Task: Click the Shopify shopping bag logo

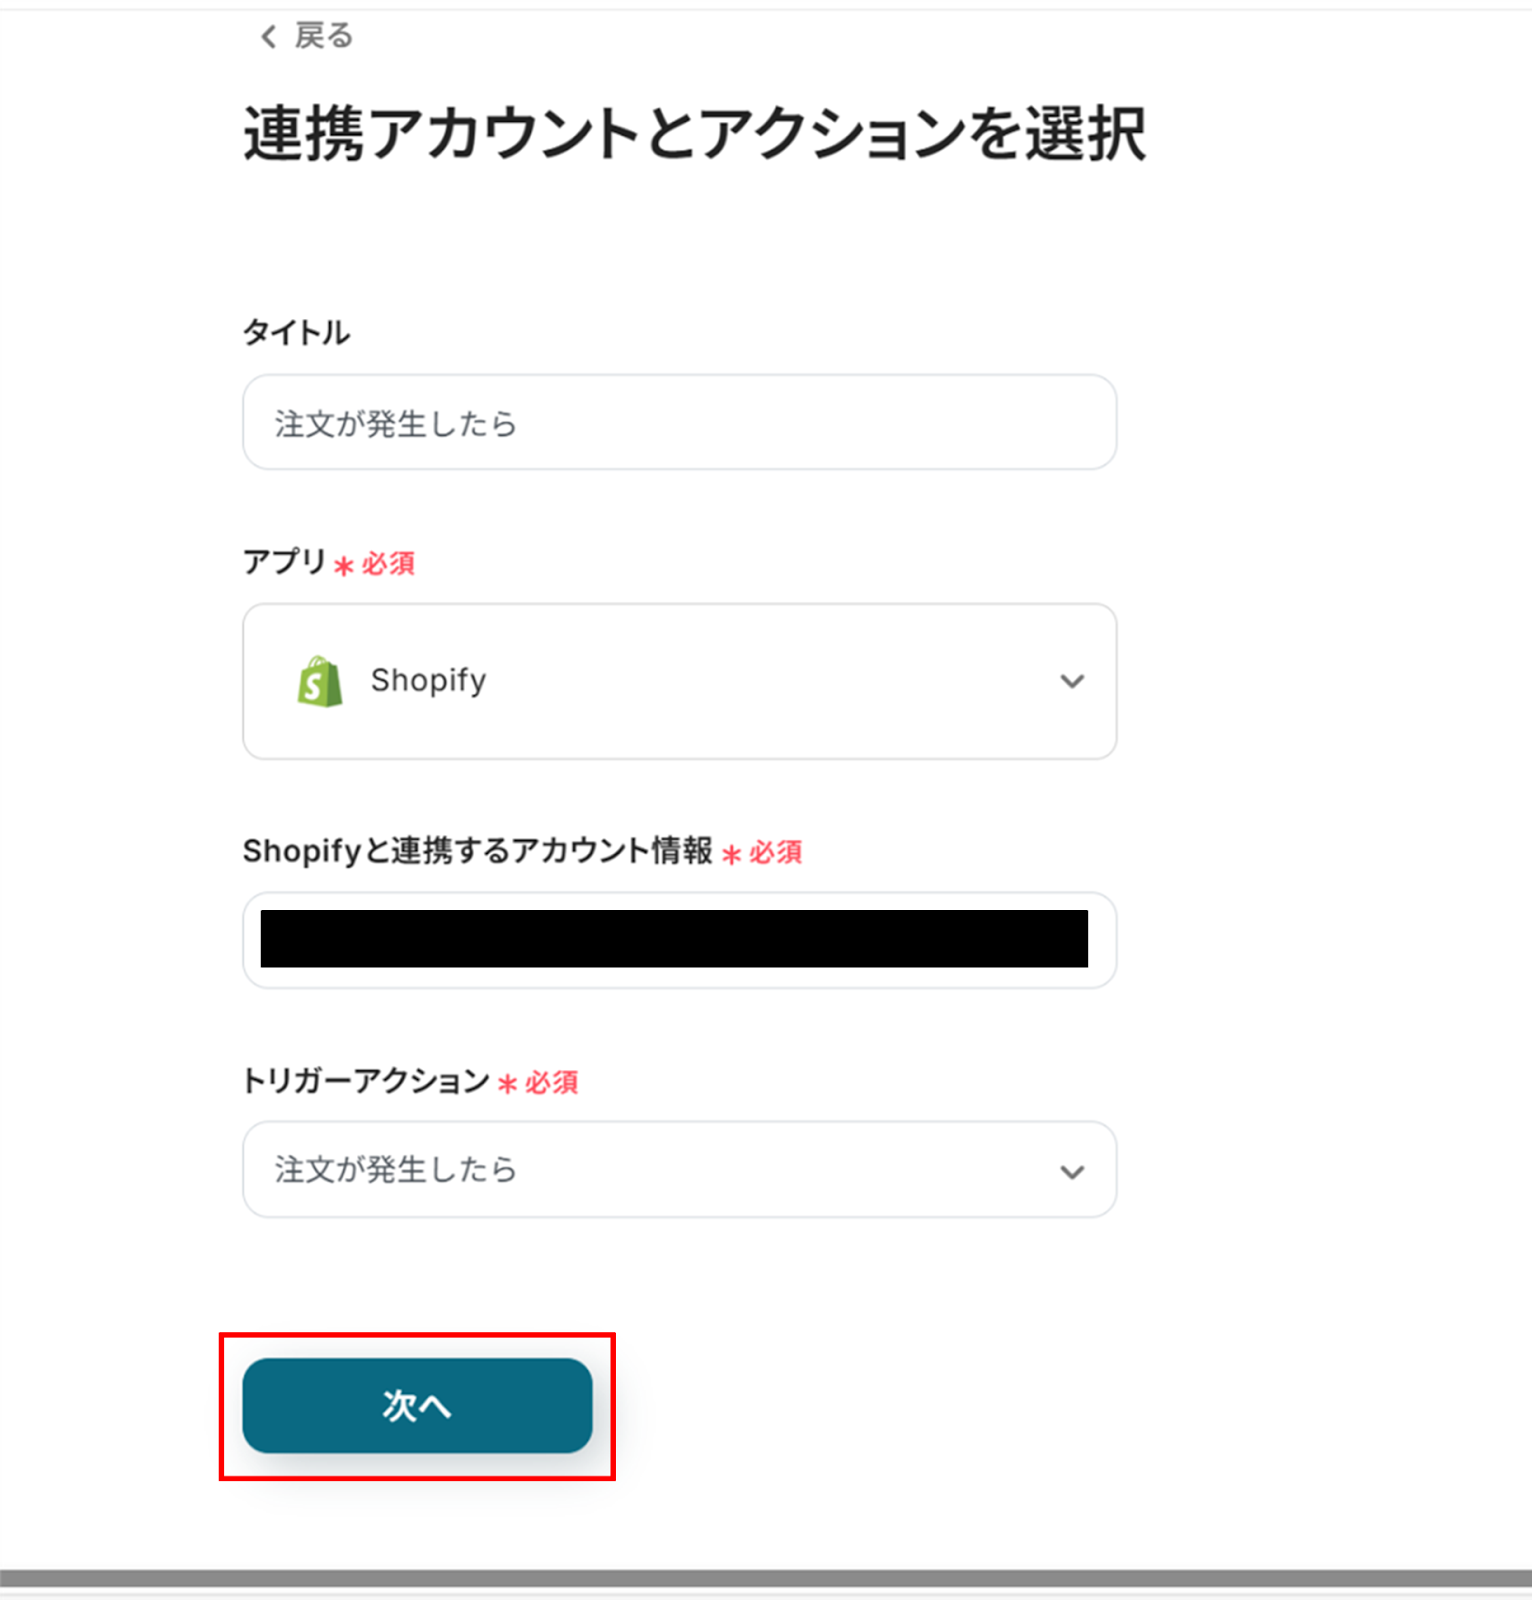Action: (x=320, y=681)
